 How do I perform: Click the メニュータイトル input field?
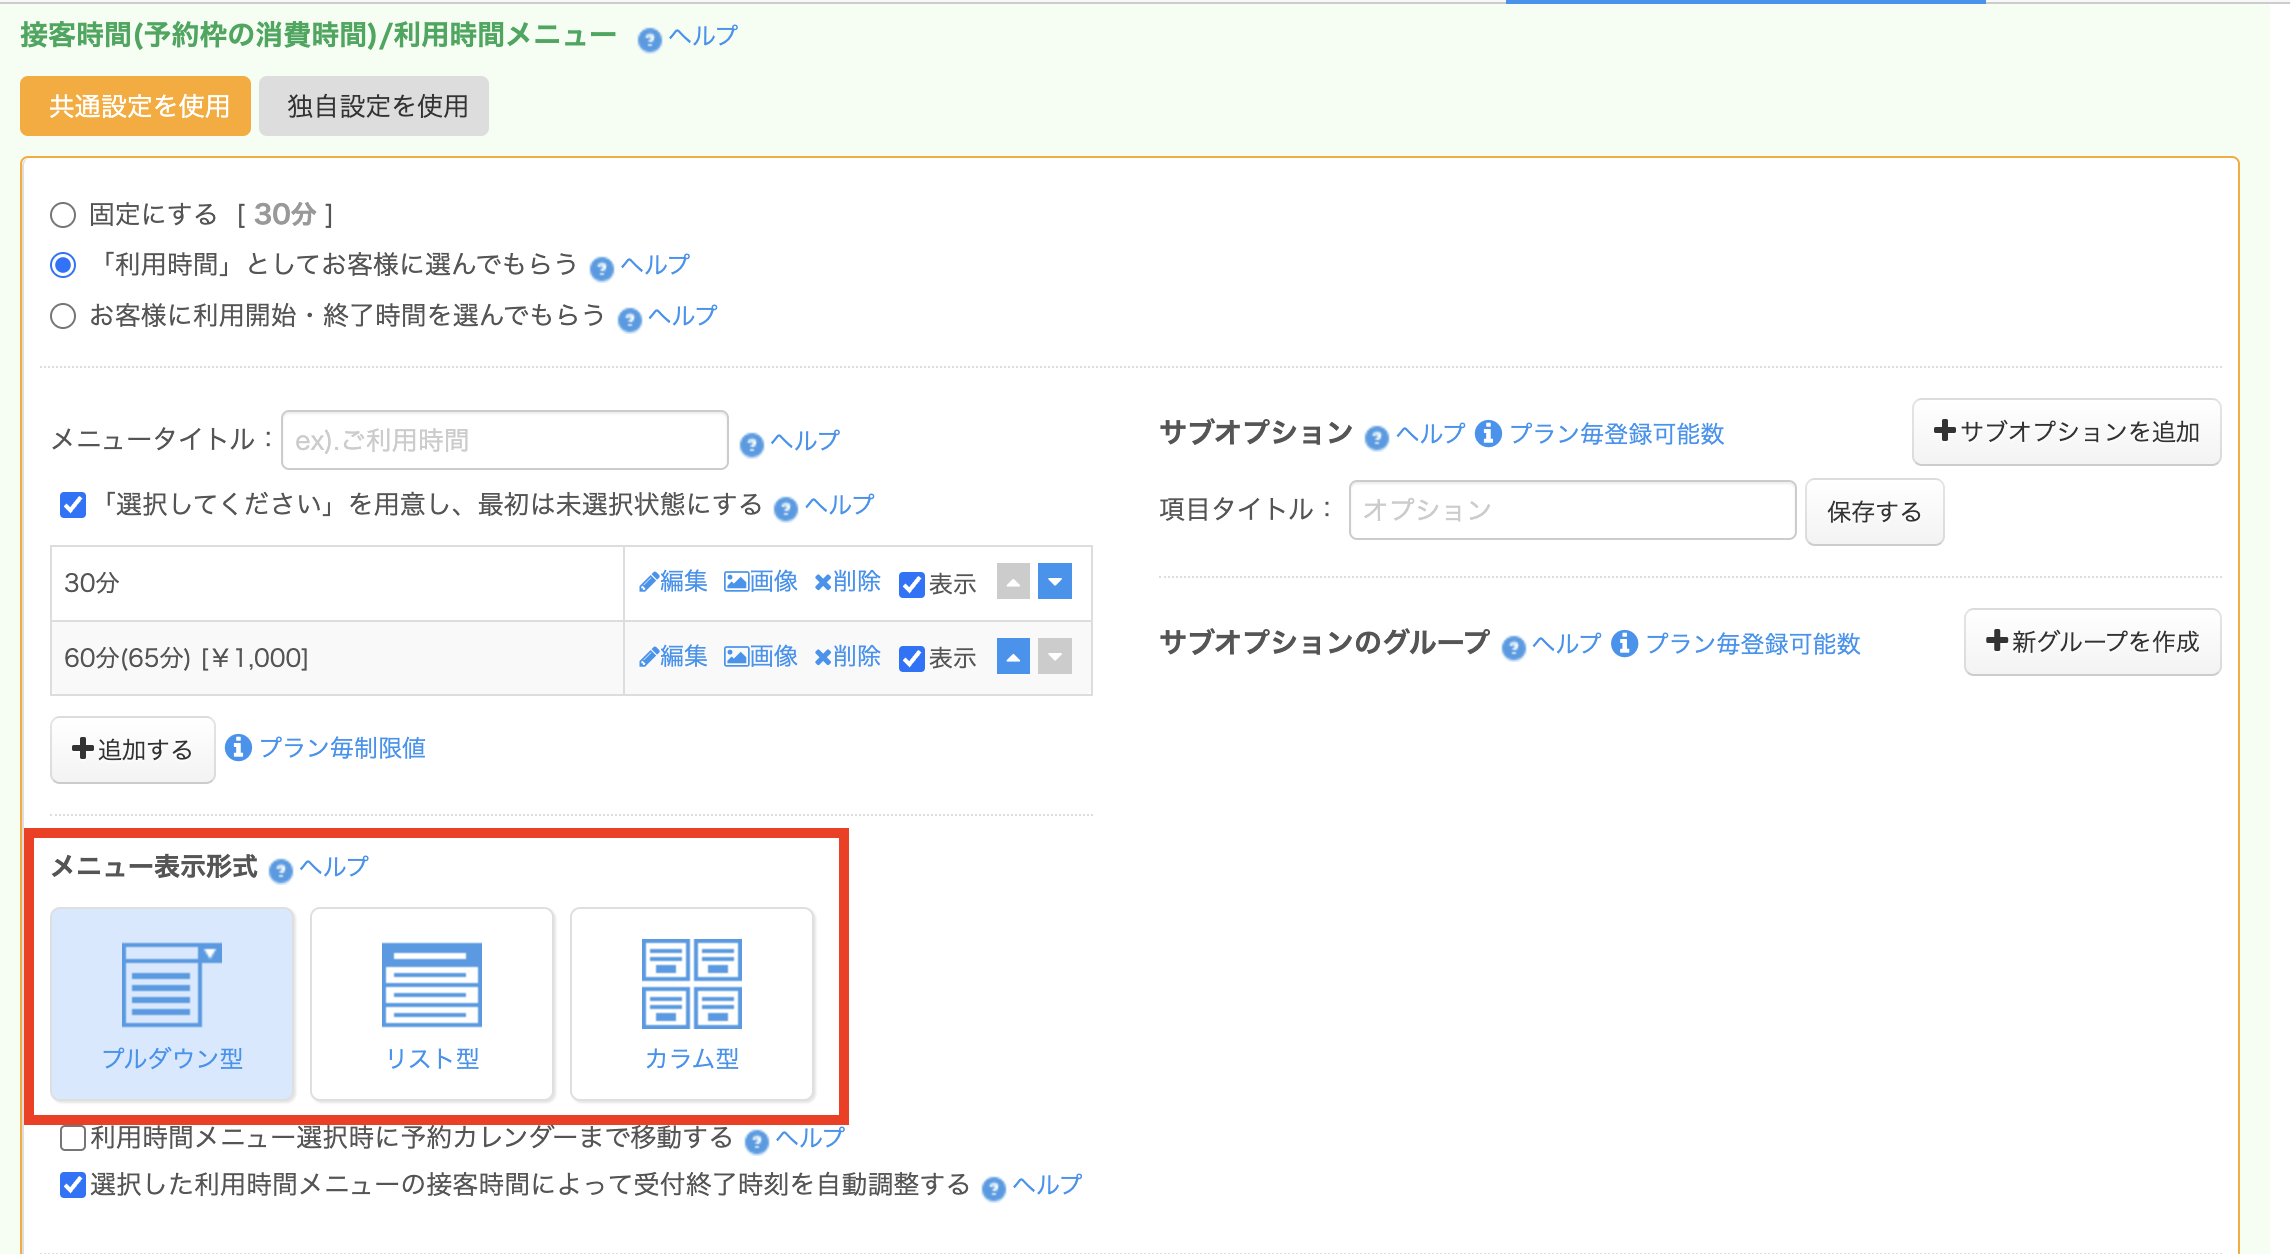pyautogui.click(x=504, y=440)
